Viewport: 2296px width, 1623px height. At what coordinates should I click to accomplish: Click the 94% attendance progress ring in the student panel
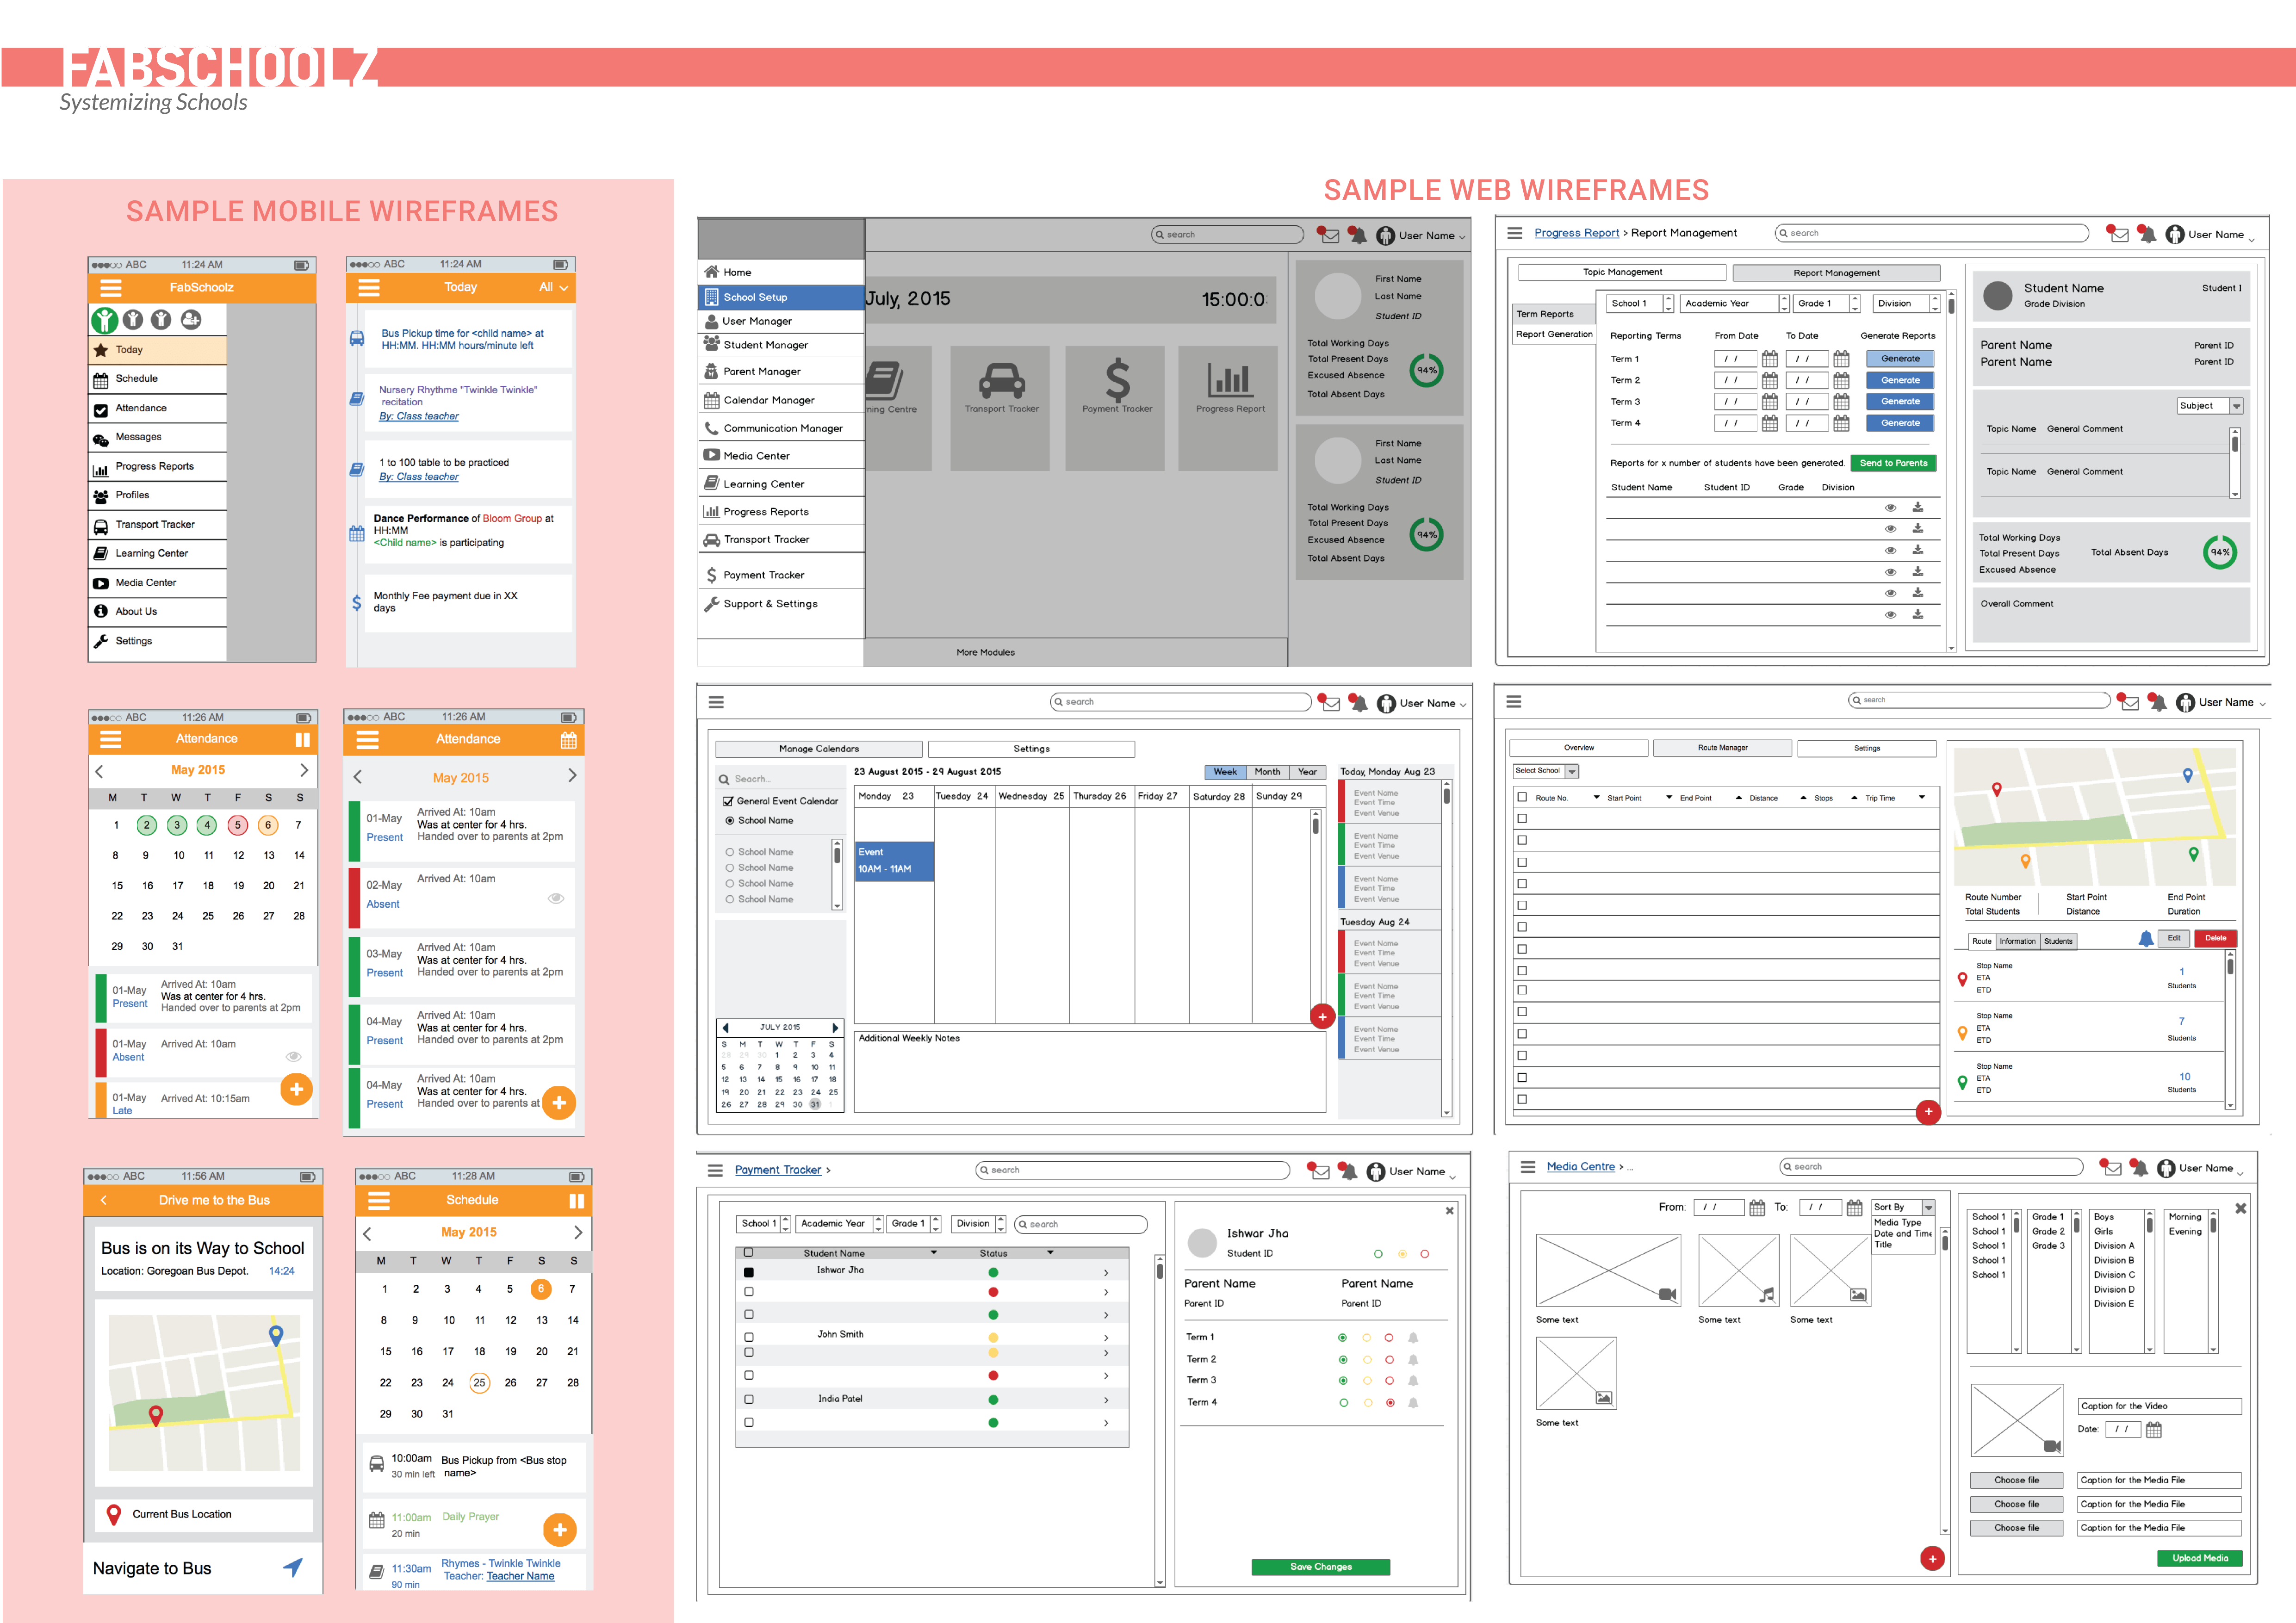pyautogui.click(x=2219, y=552)
